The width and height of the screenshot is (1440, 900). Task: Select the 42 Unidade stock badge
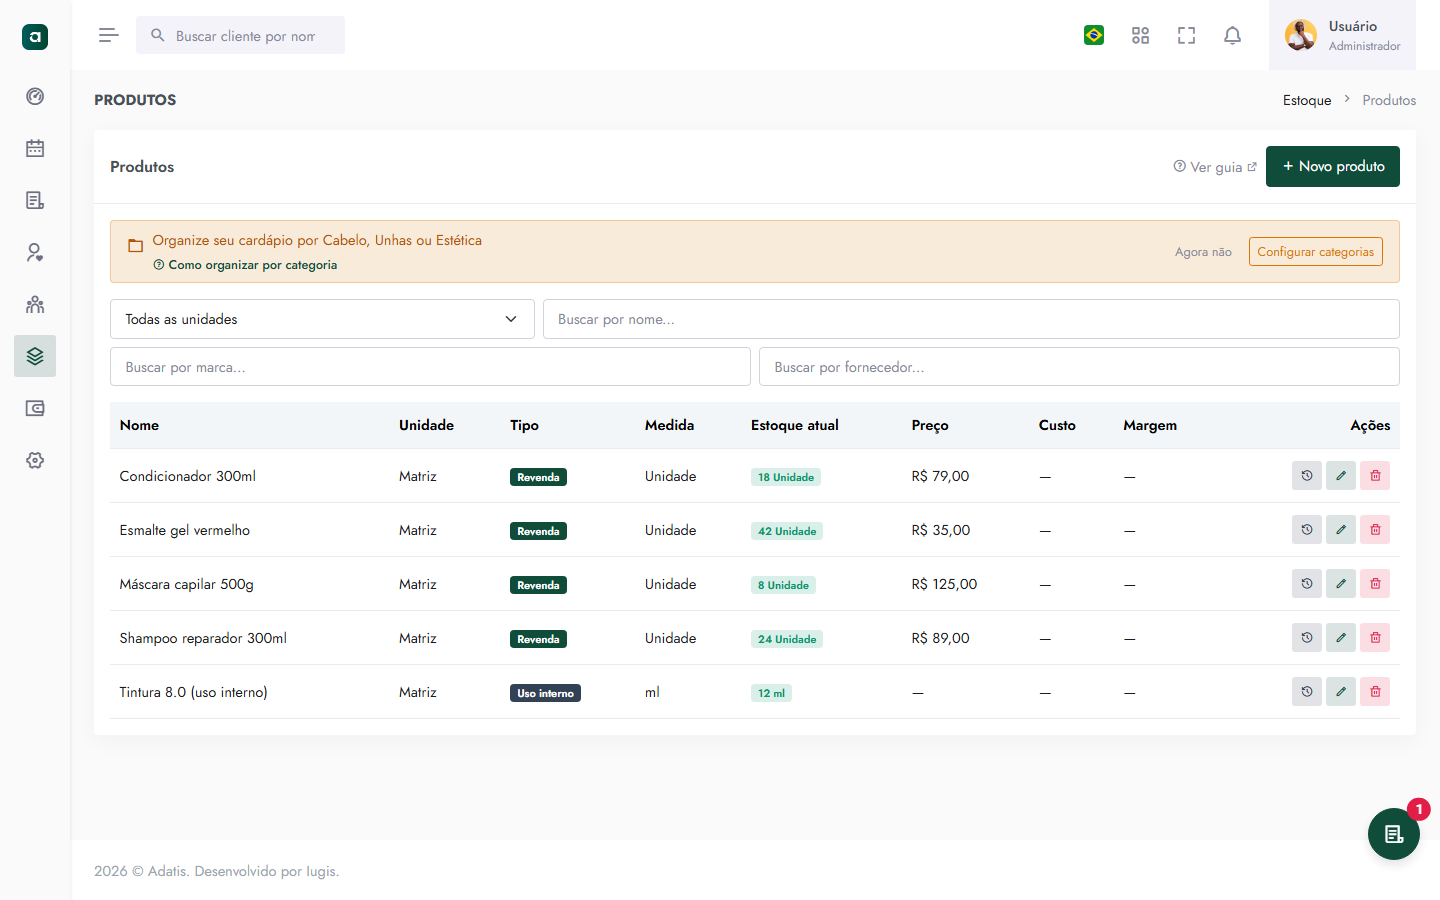[x=787, y=531]
